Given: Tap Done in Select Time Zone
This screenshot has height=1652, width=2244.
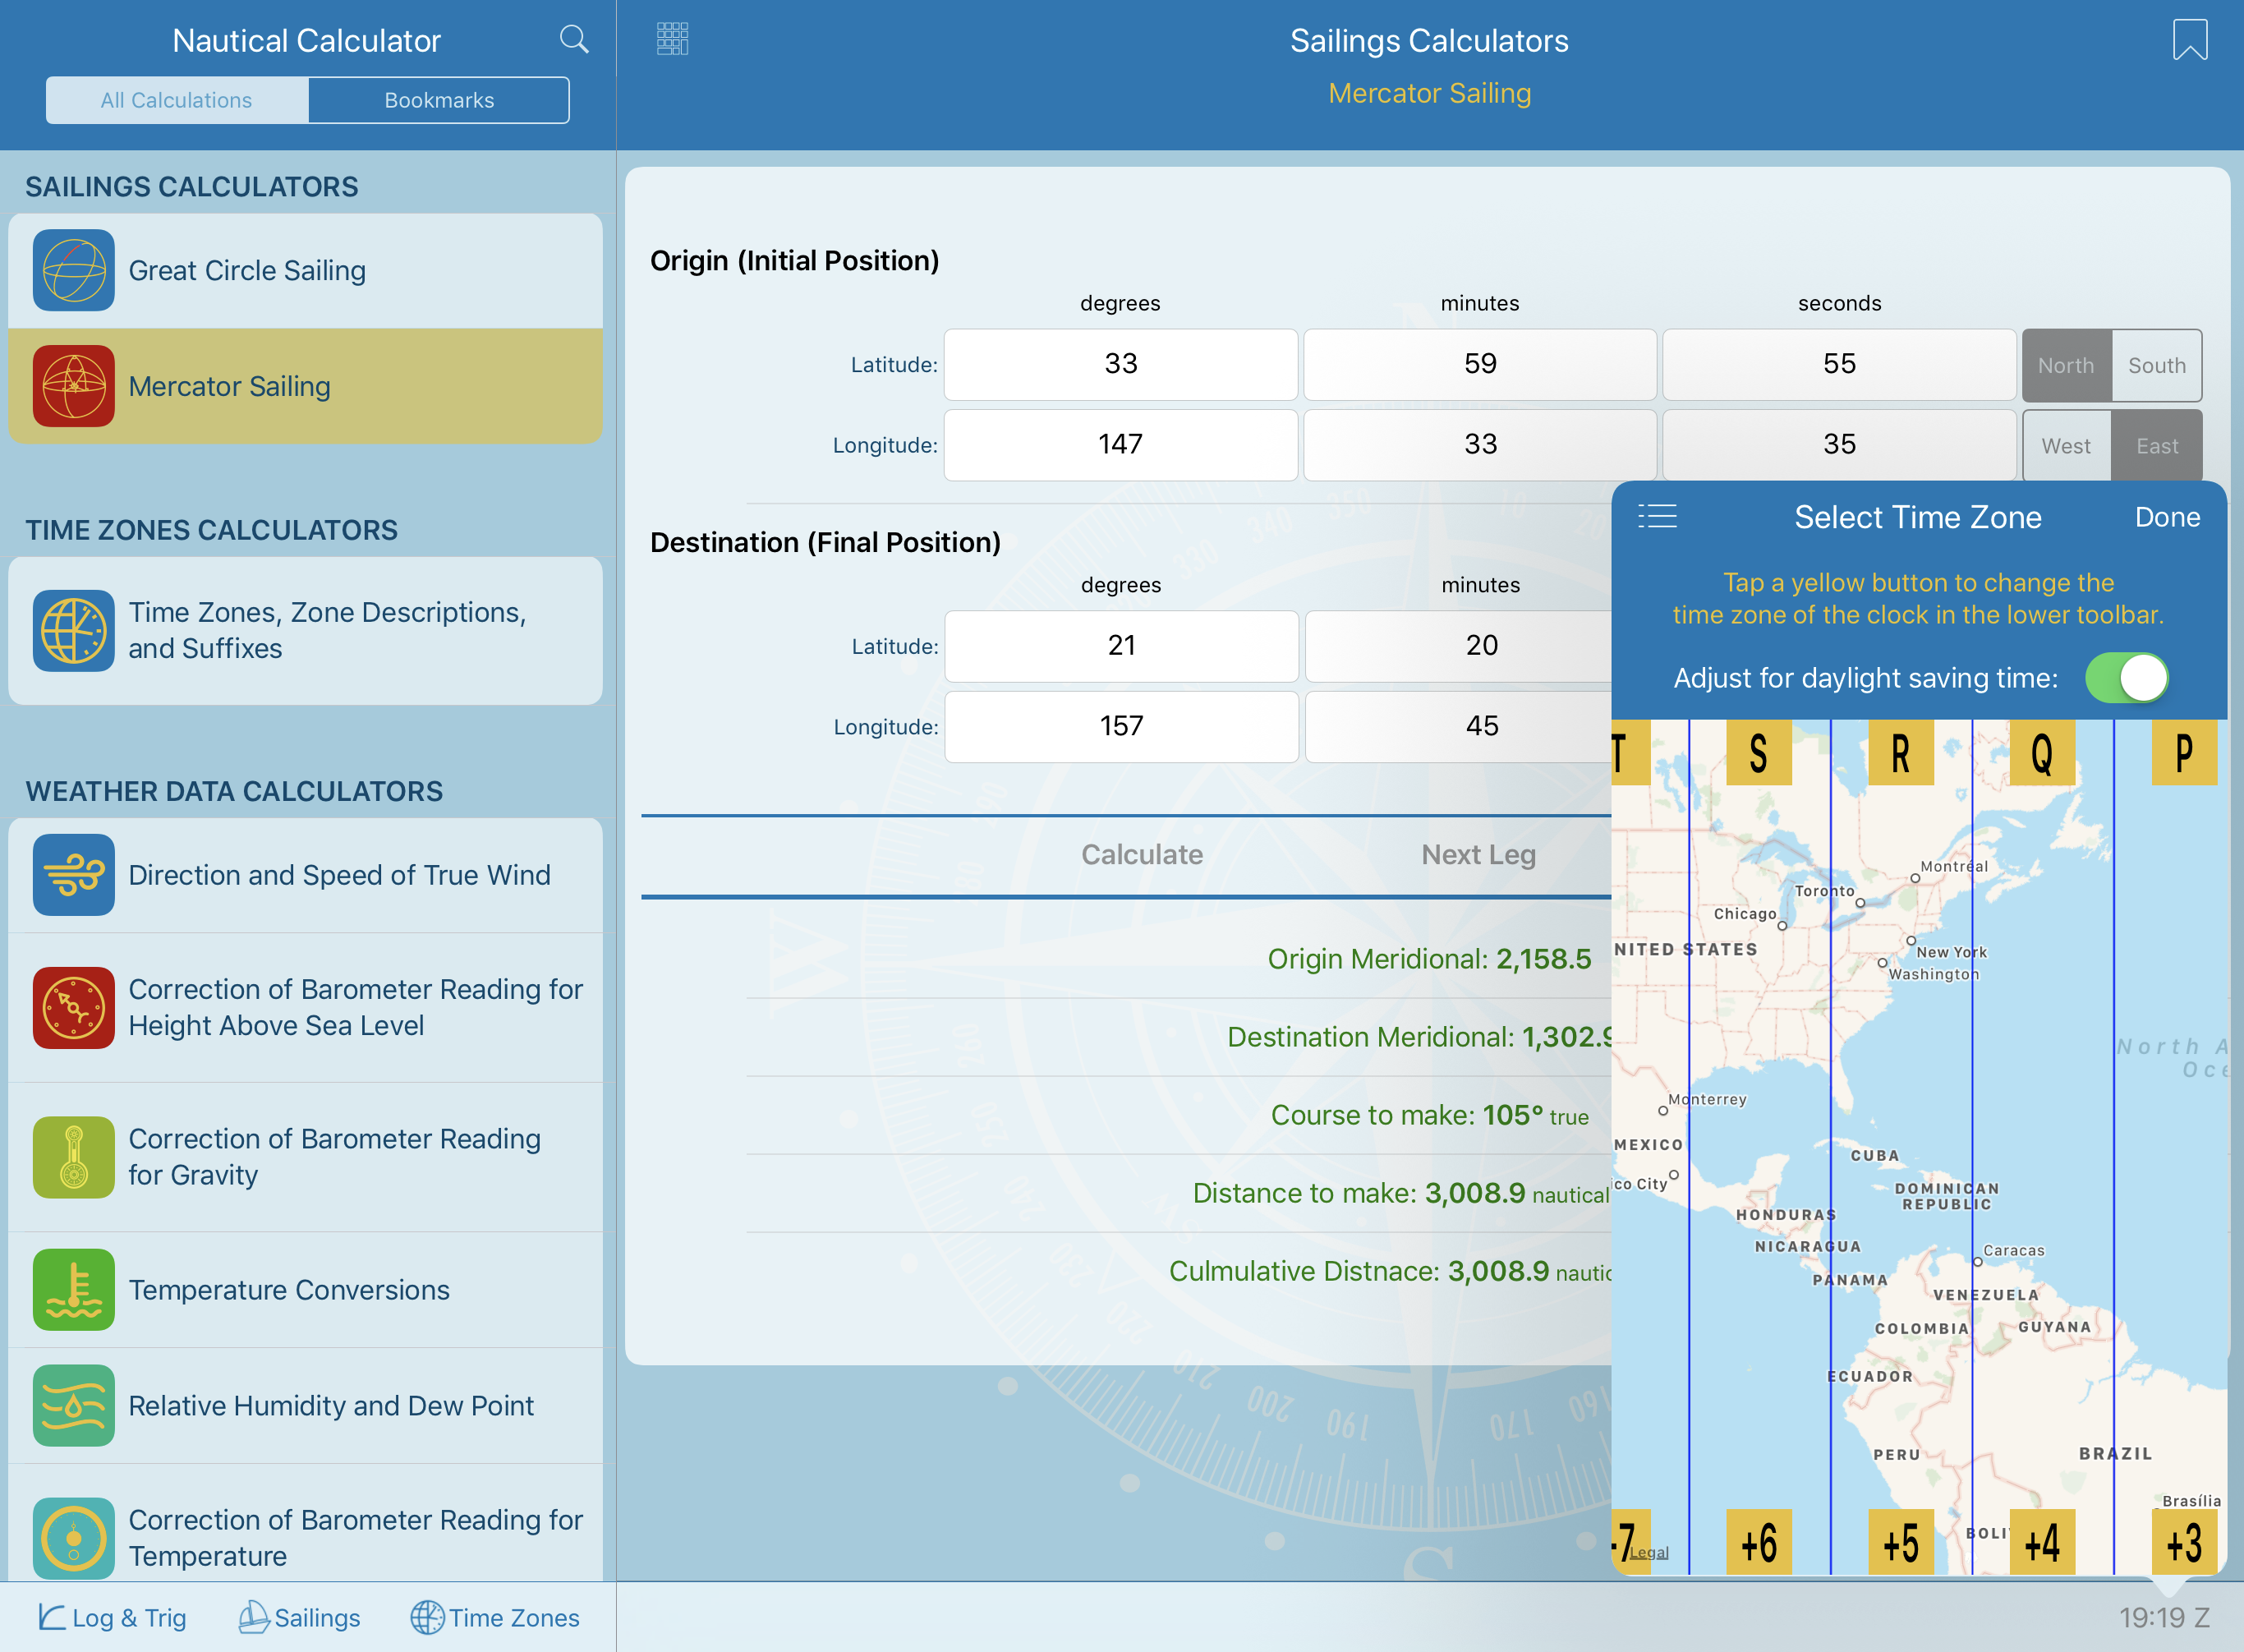Looking at the screenshot, I should click(2167, 517).
